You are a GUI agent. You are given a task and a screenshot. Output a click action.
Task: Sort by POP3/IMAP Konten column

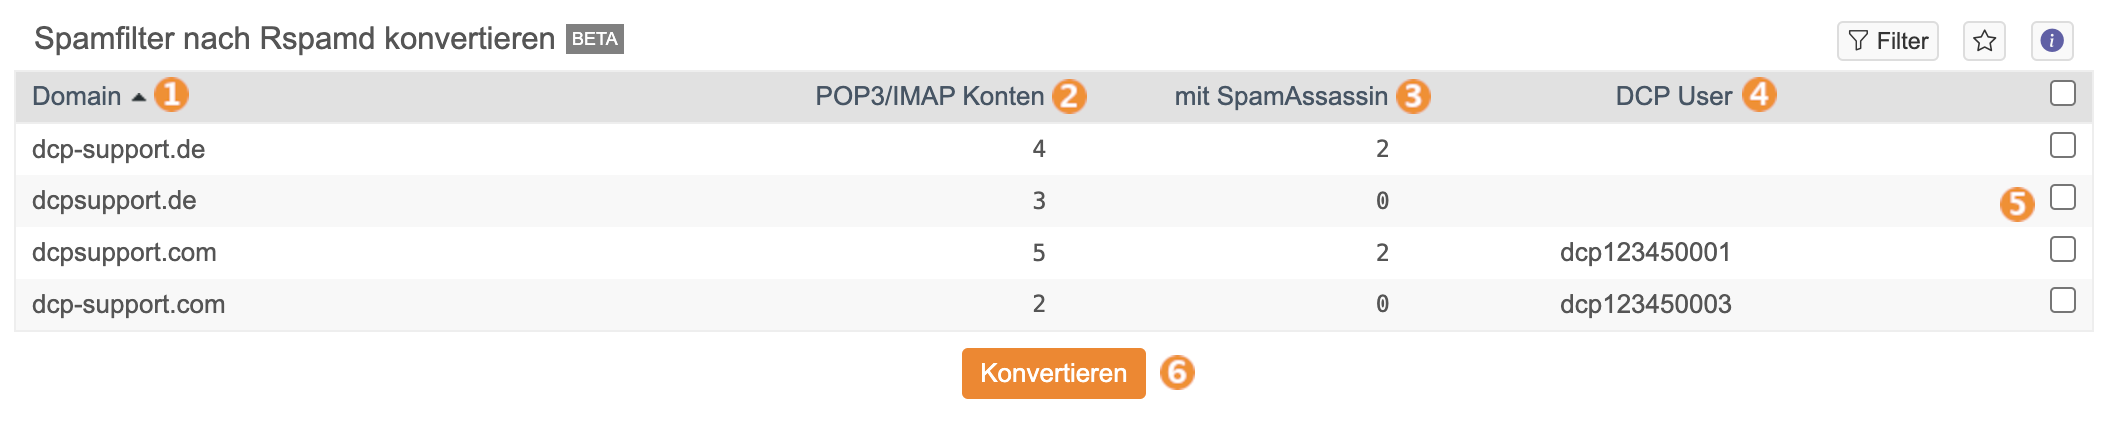point(929,96)
